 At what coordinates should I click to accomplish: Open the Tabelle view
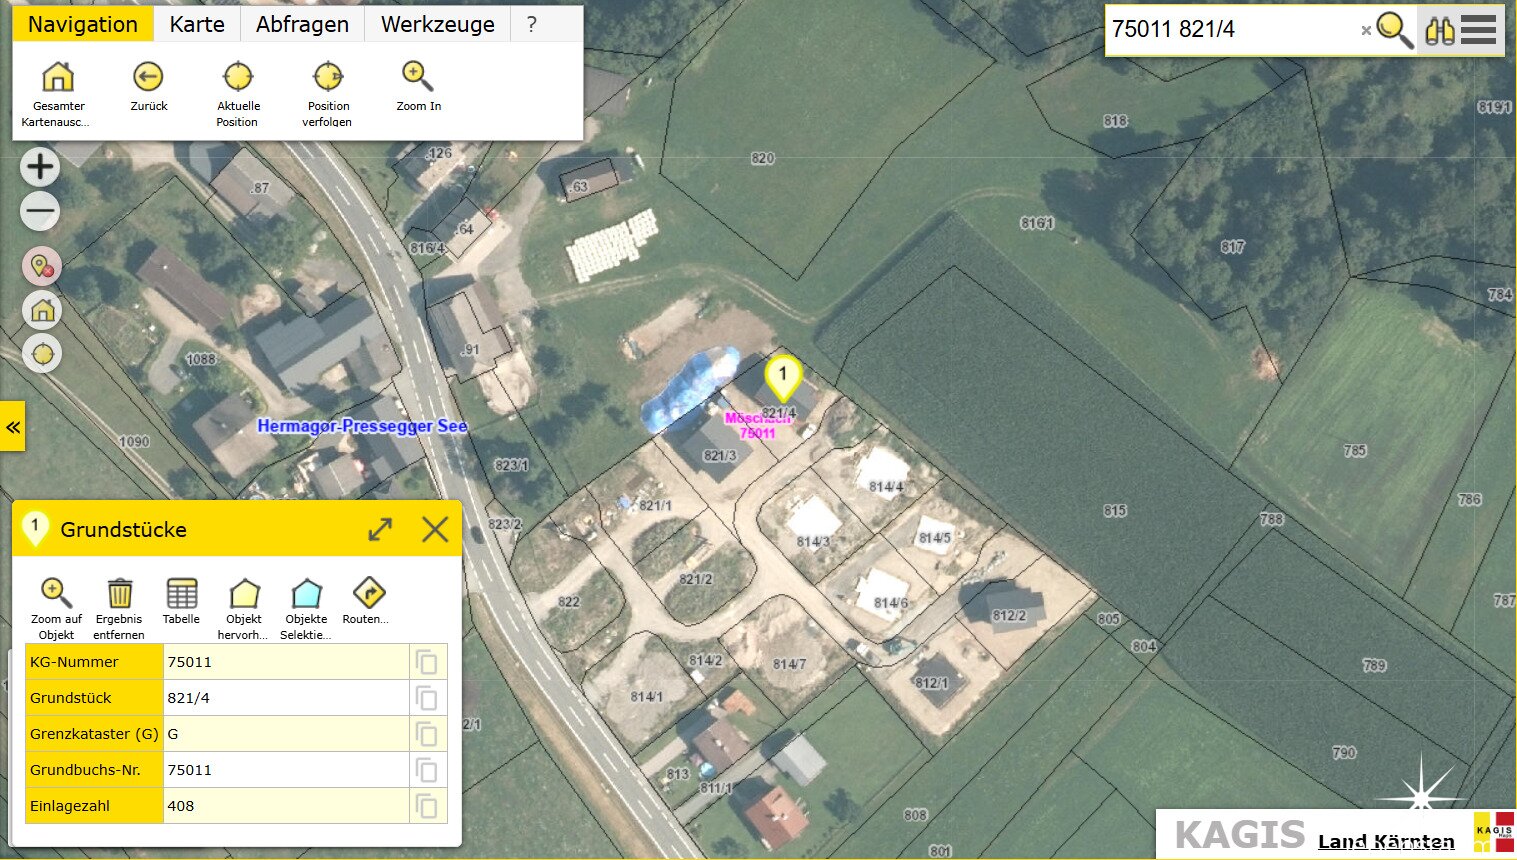tap(181, 594)
